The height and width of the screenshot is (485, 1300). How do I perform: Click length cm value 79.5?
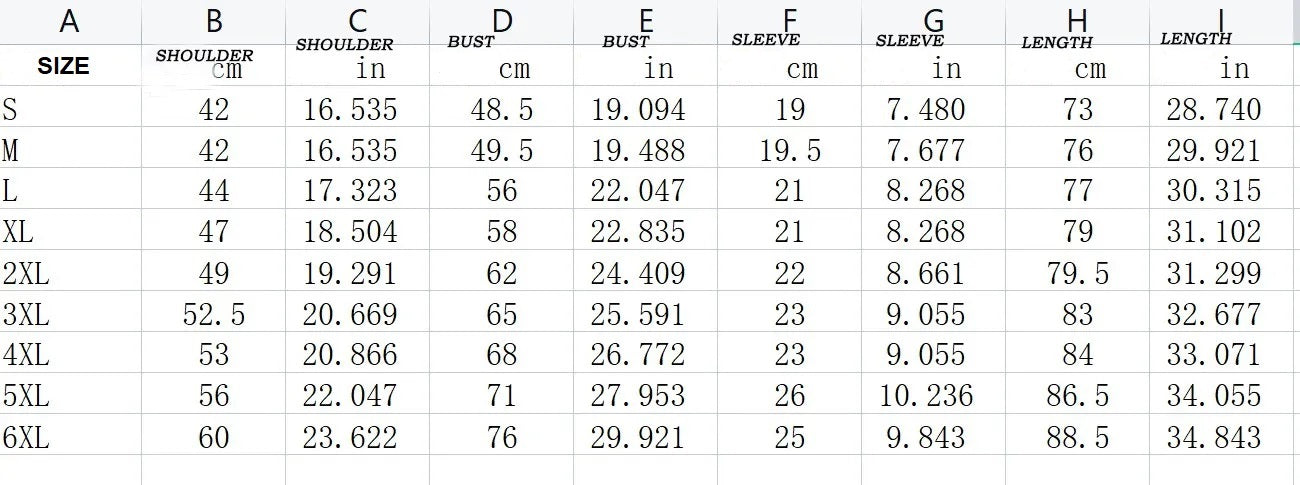click(1077, 273)
